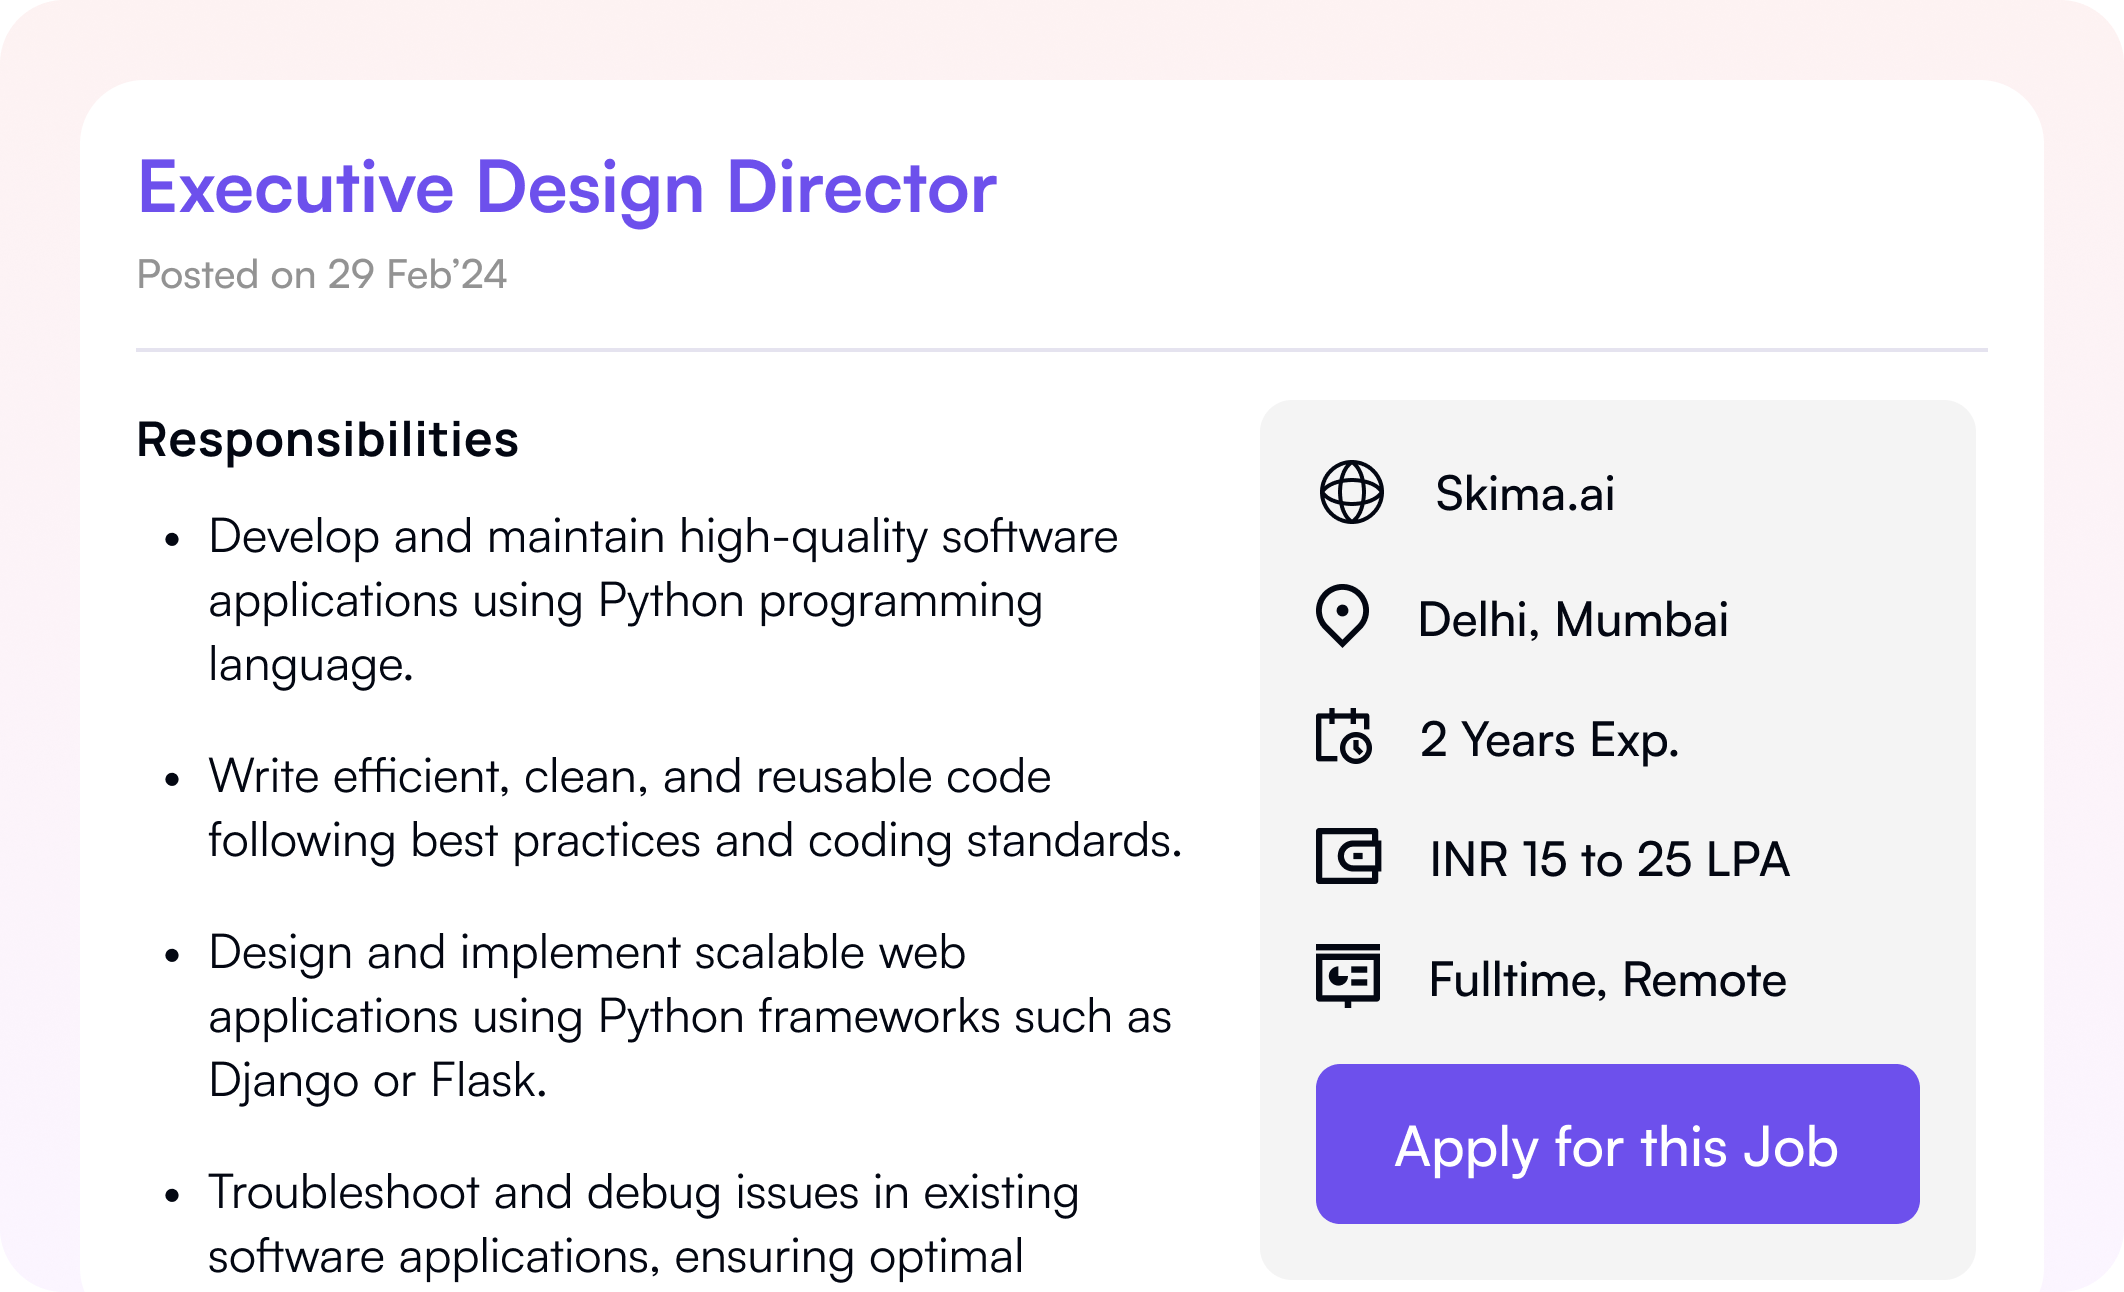Viewport: 2124px width, 1292px height.
Task: Click the location pin icon
Action: point(1342,615)
